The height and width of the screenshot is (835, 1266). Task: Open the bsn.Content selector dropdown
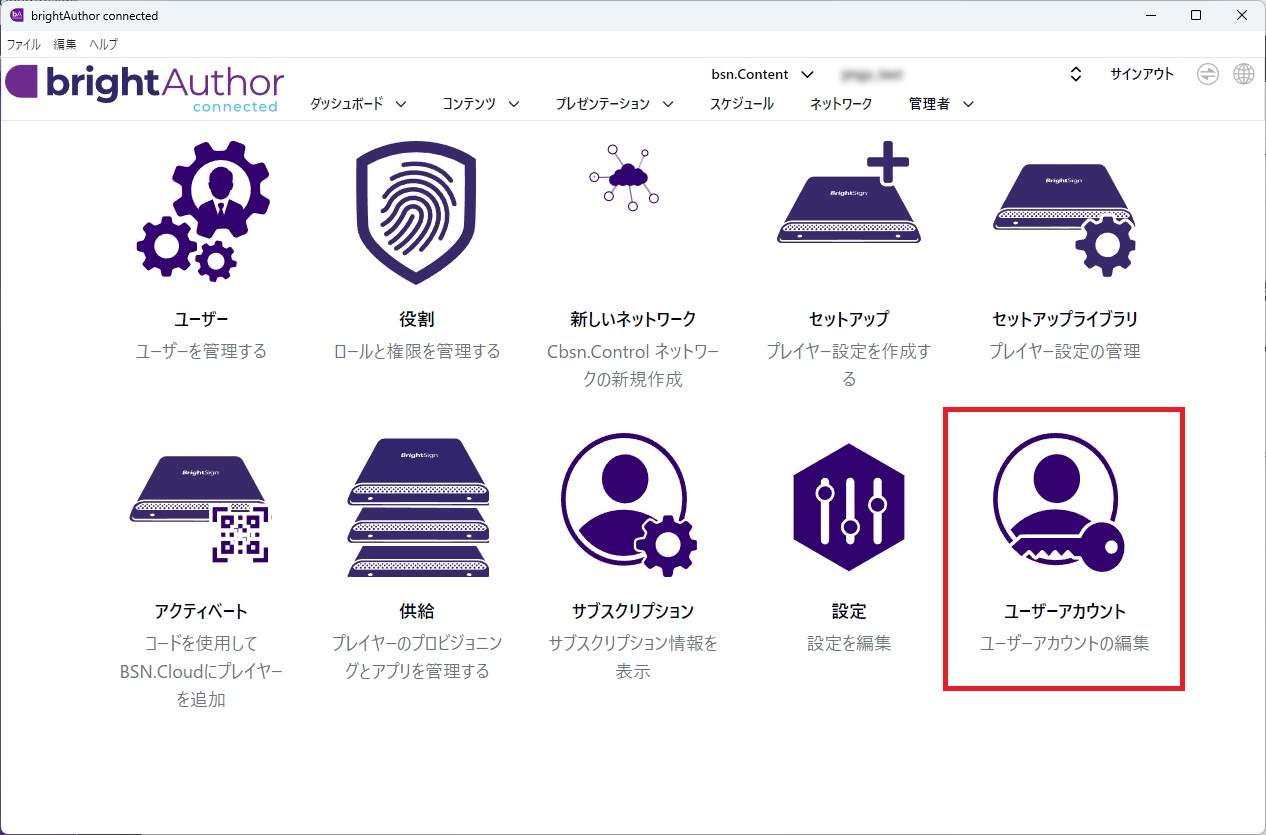[x=762, y=74]
